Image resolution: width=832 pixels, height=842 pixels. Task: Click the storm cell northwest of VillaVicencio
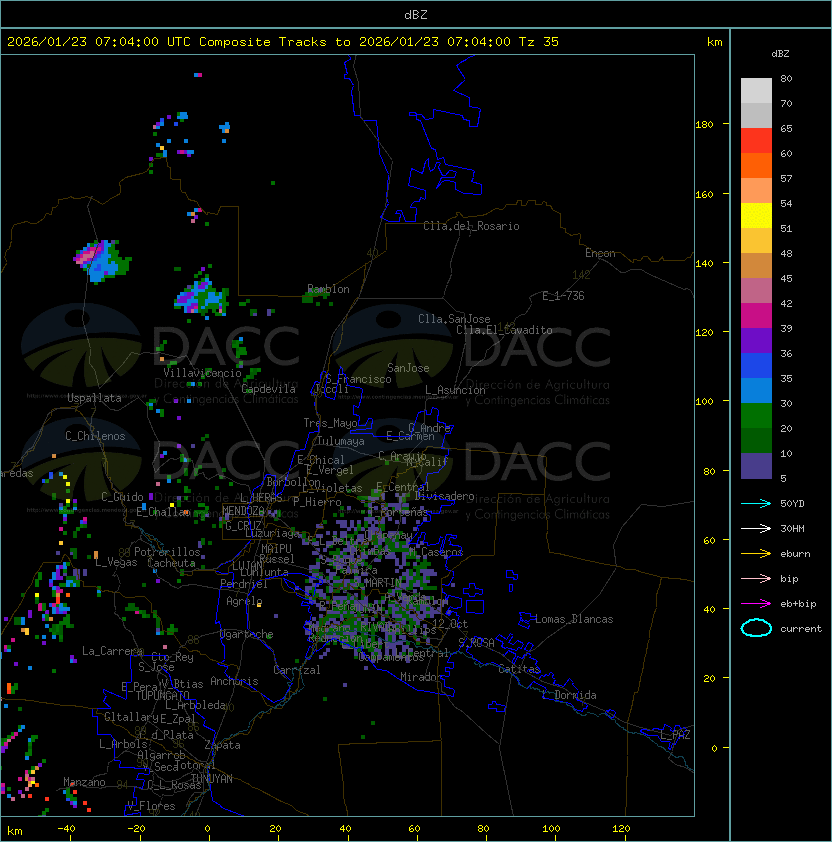[x=102, y=260]
